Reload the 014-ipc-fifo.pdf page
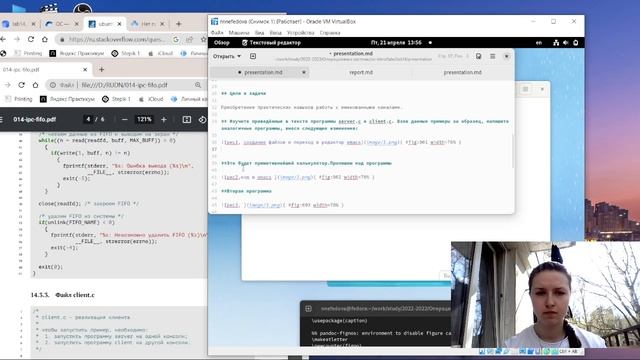The height and width of the screenshot is (360, 640). pyautogui.click(x=21, y=85)
